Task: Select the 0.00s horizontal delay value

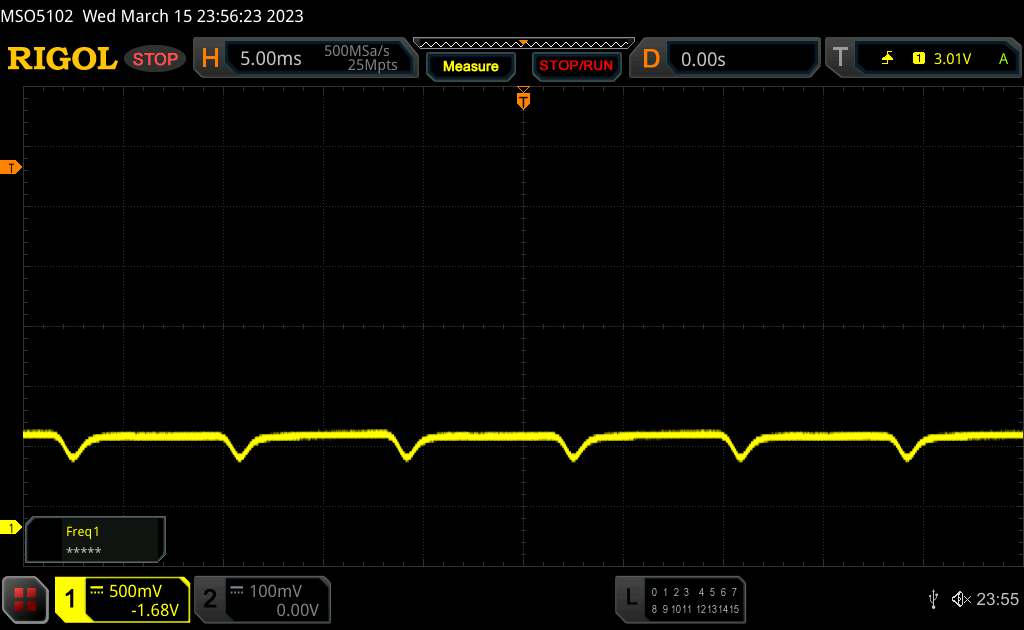Action: click(x=703, y=59)
